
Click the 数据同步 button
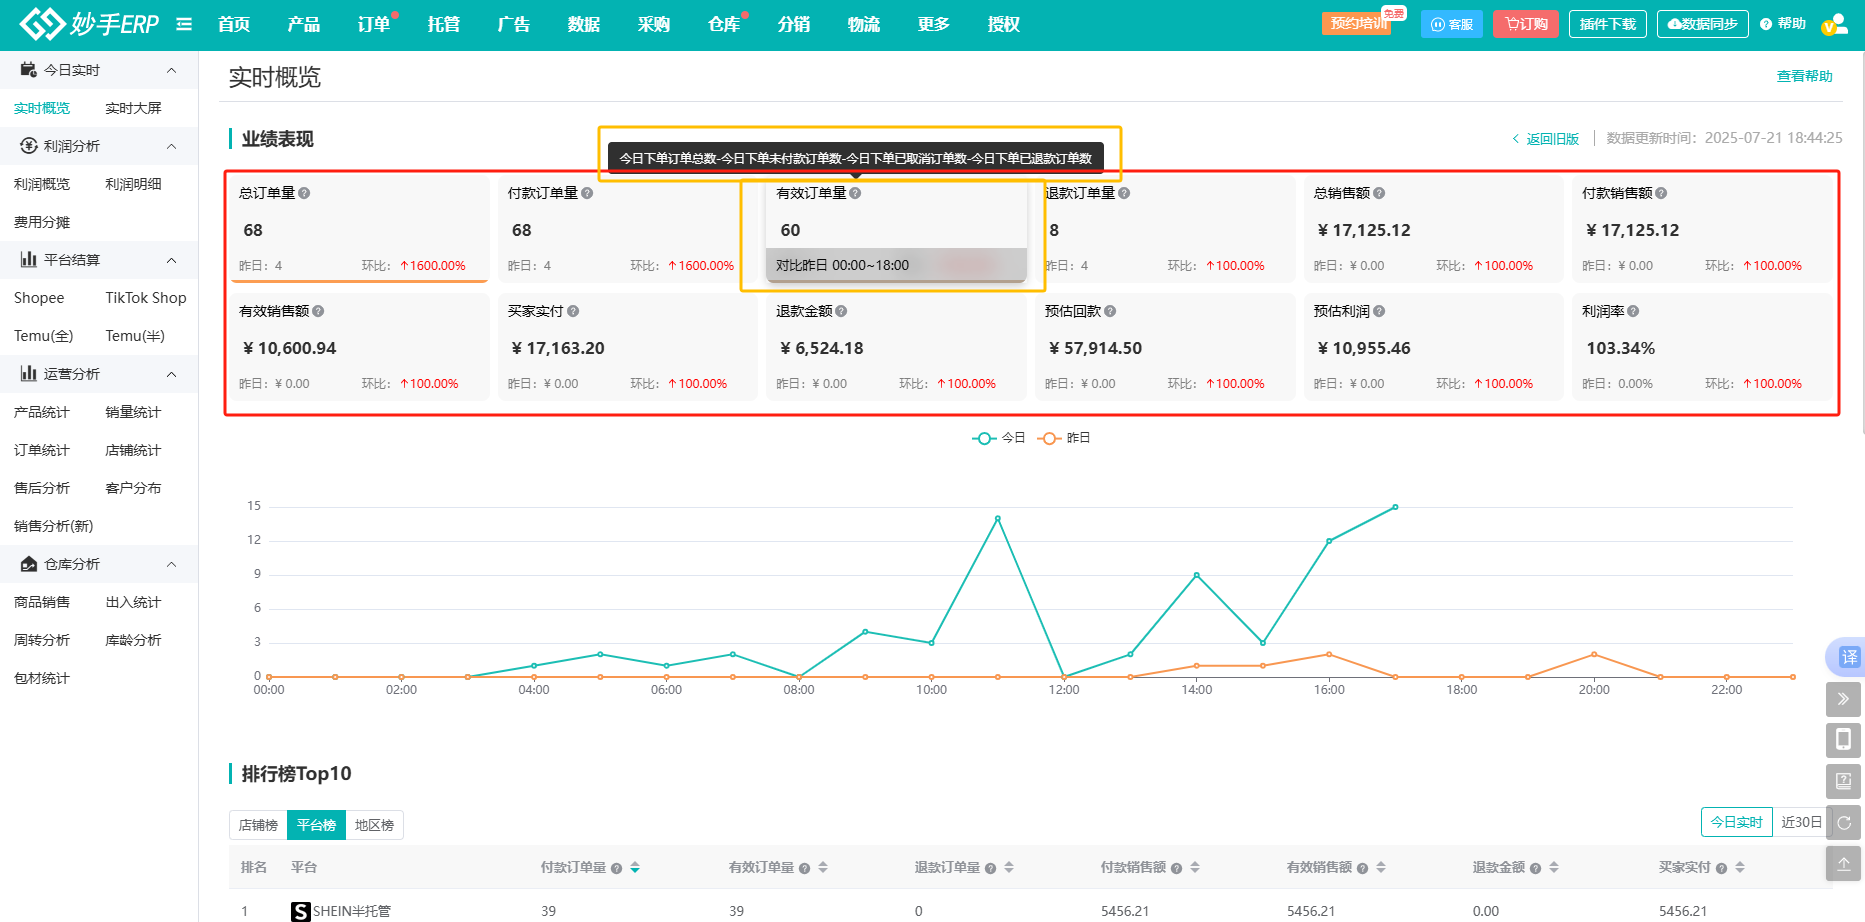pyautogui.click(x=1703, y=24)
